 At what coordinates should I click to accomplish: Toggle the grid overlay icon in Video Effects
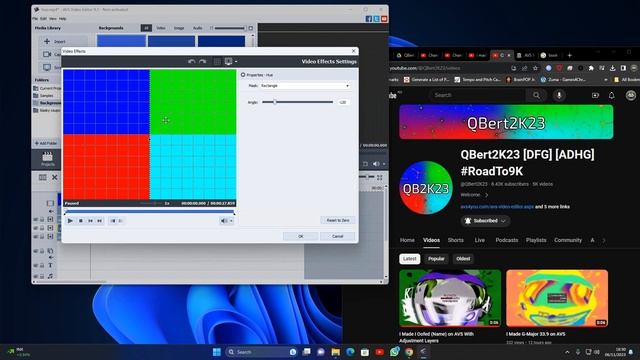pyautogui.click(x=217, y=61)
